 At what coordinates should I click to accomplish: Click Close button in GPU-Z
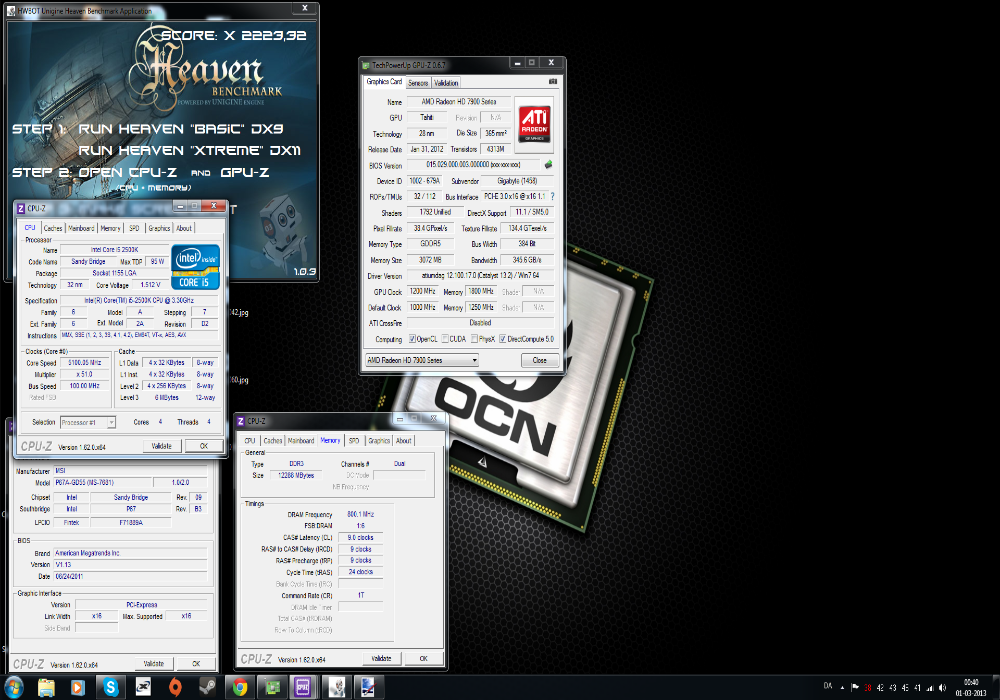(540, 360)
